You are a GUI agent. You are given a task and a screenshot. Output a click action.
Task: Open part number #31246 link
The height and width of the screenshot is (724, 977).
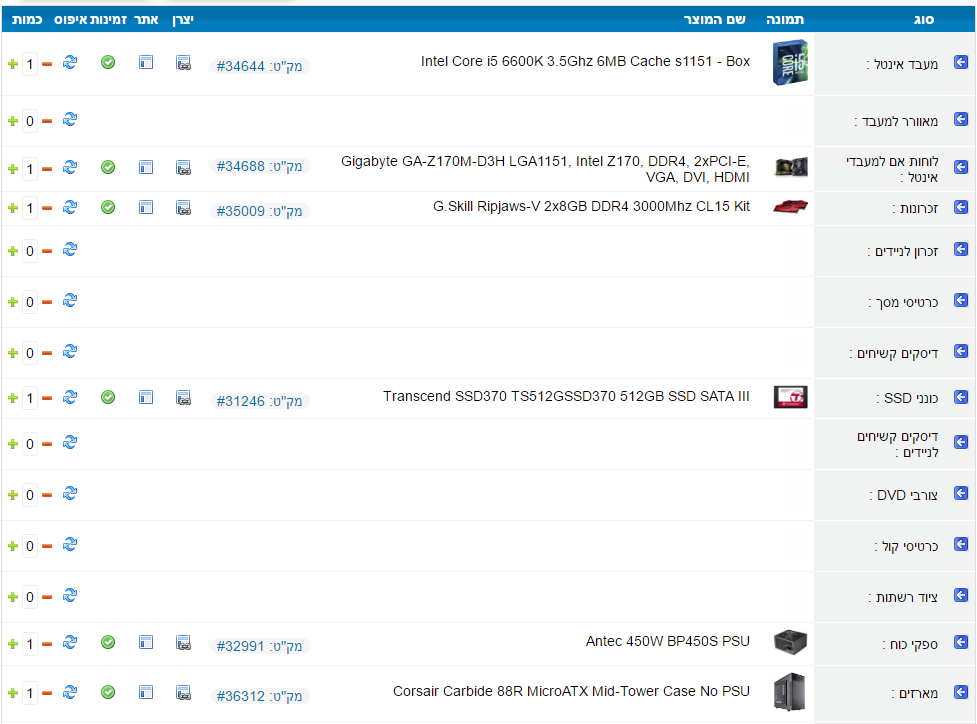coord(259,401)
